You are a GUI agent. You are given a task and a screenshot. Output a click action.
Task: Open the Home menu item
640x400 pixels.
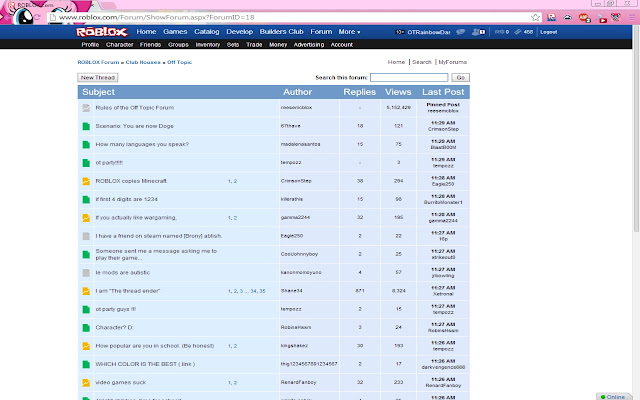click(146, 31)
